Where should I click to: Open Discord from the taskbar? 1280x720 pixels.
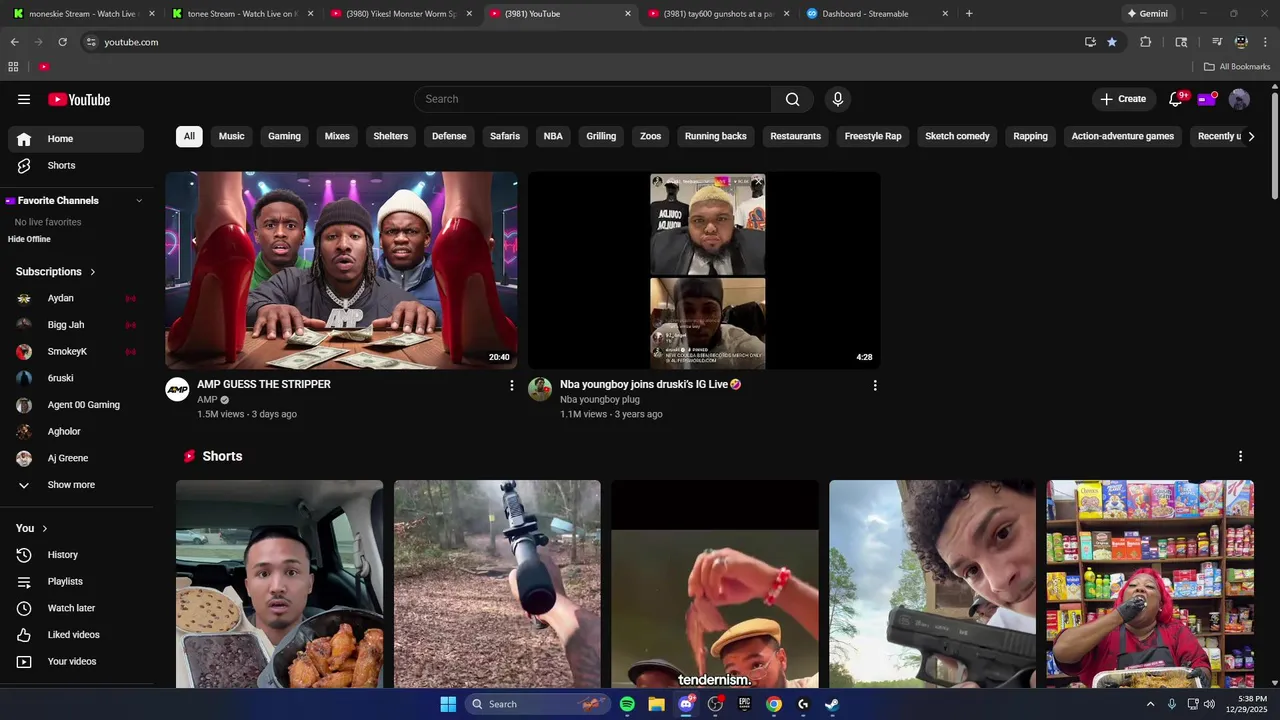point(686,704)
